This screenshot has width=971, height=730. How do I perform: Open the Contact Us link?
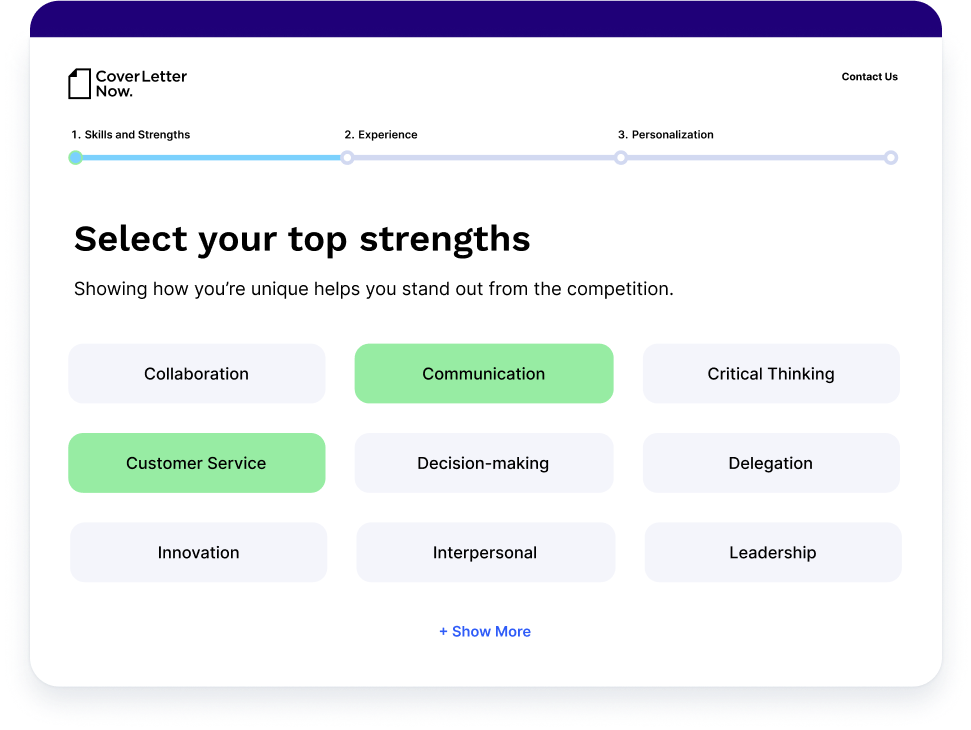pos(869,77)
